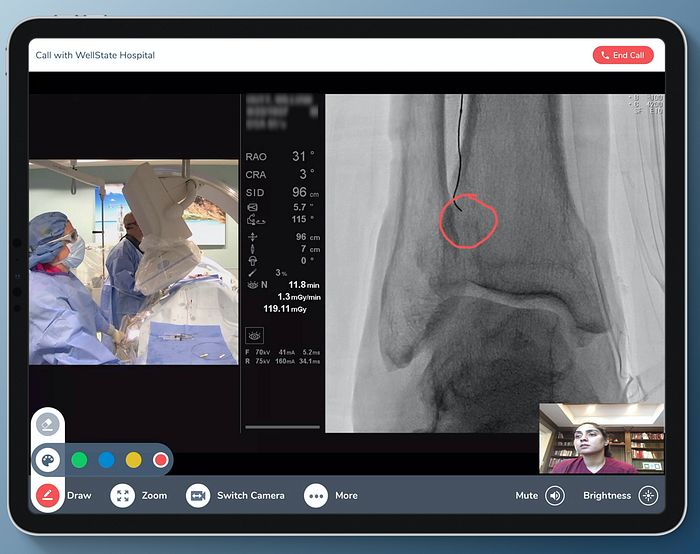700x554 pixels.
Task: Click the Brightness label
Action: pyautogui.click(x=607, y=495)
